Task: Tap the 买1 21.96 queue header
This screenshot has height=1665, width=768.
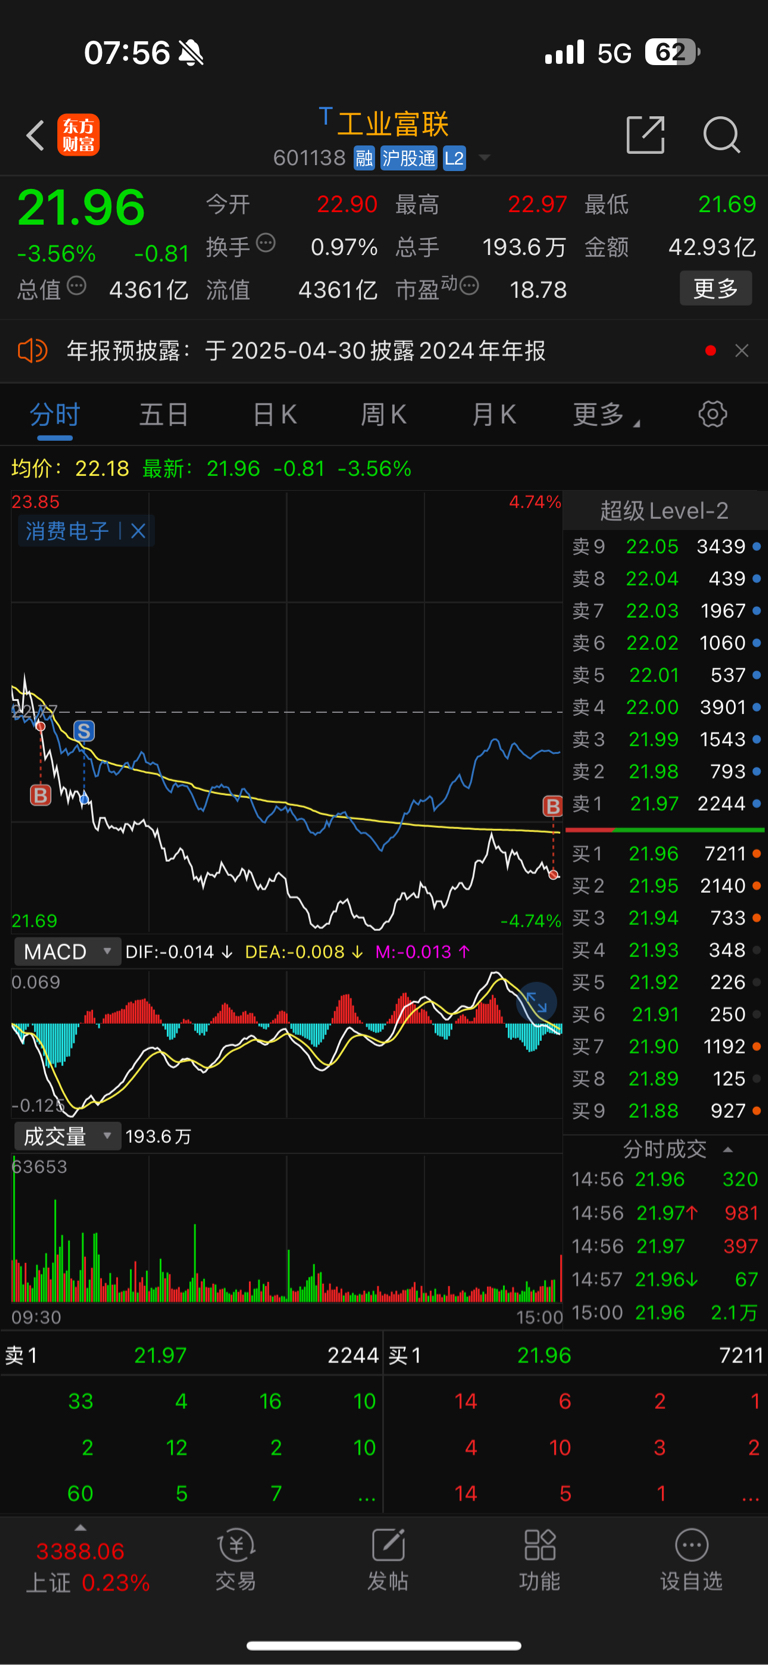Action: [576, 1355]
